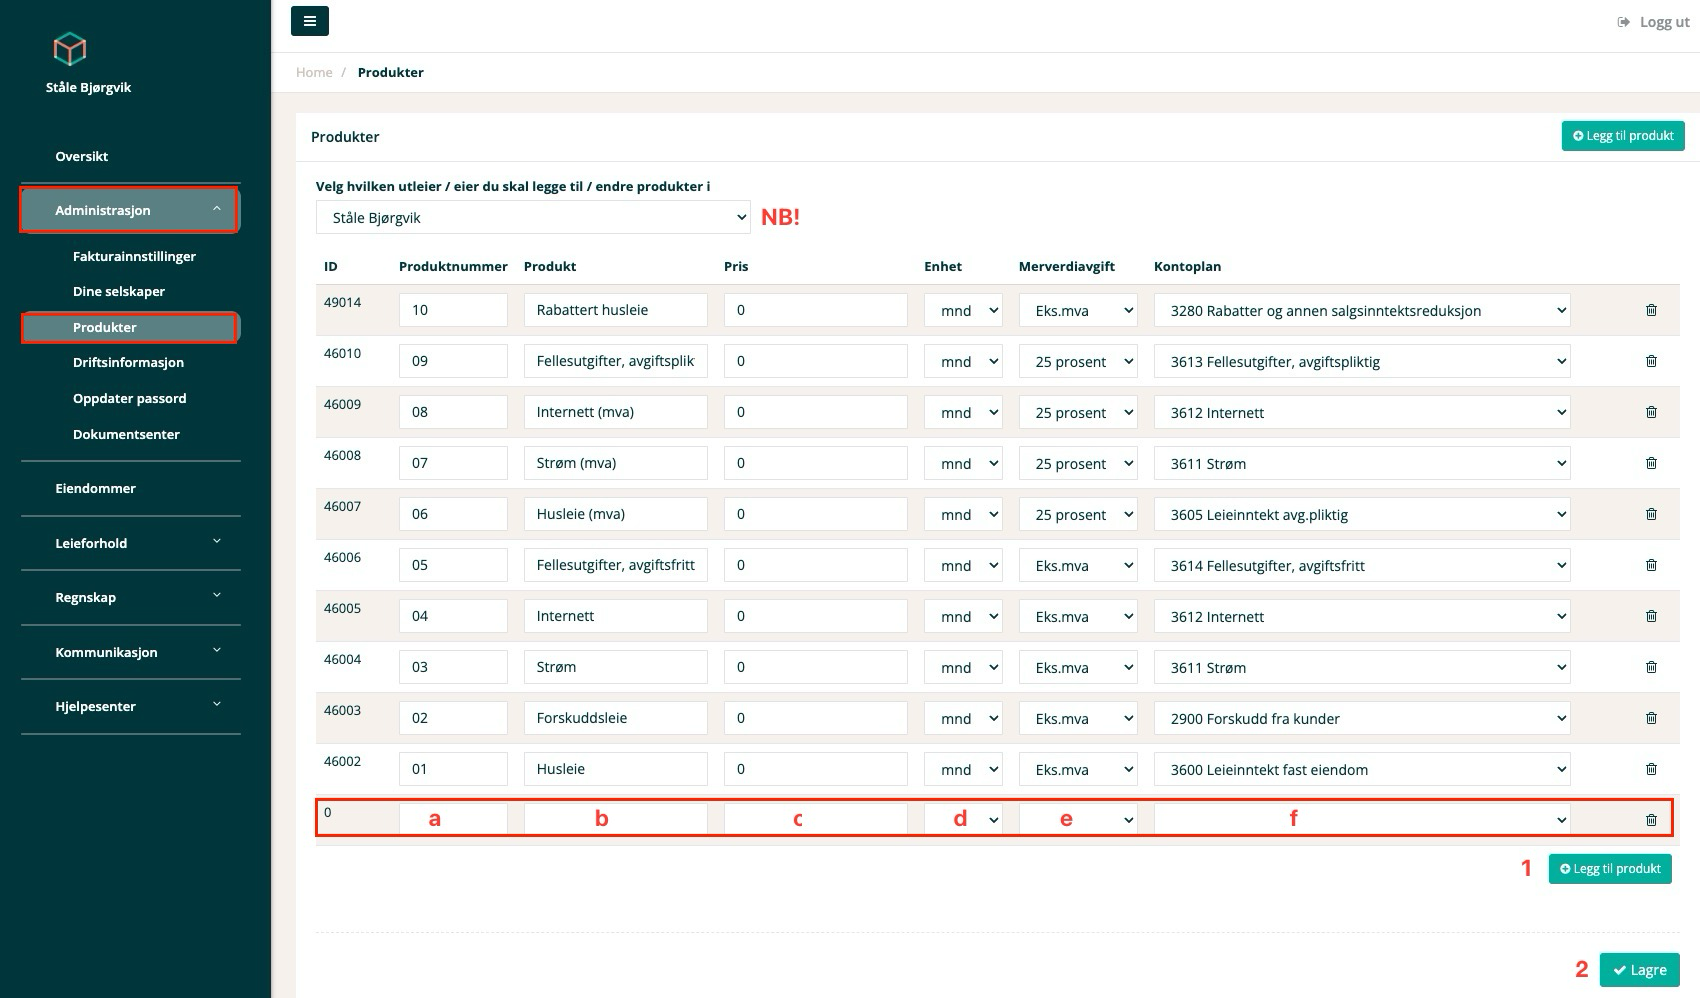Open Merverdiavgift dropdown in the empty new row
1700x998 pixels.
click(x=1078, y=820)
